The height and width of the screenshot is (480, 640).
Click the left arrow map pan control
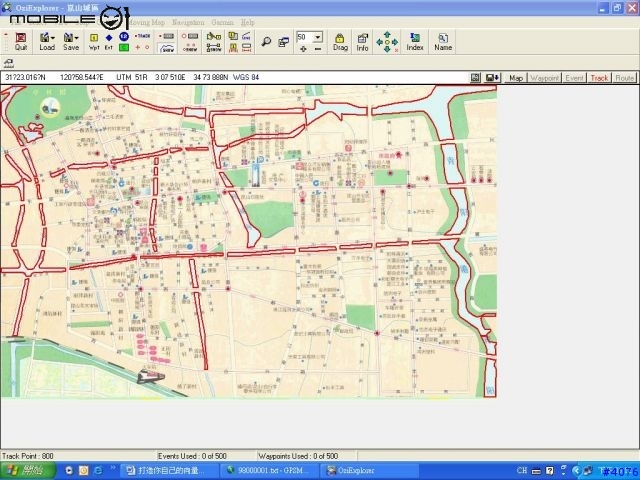[x=379, y=42]
